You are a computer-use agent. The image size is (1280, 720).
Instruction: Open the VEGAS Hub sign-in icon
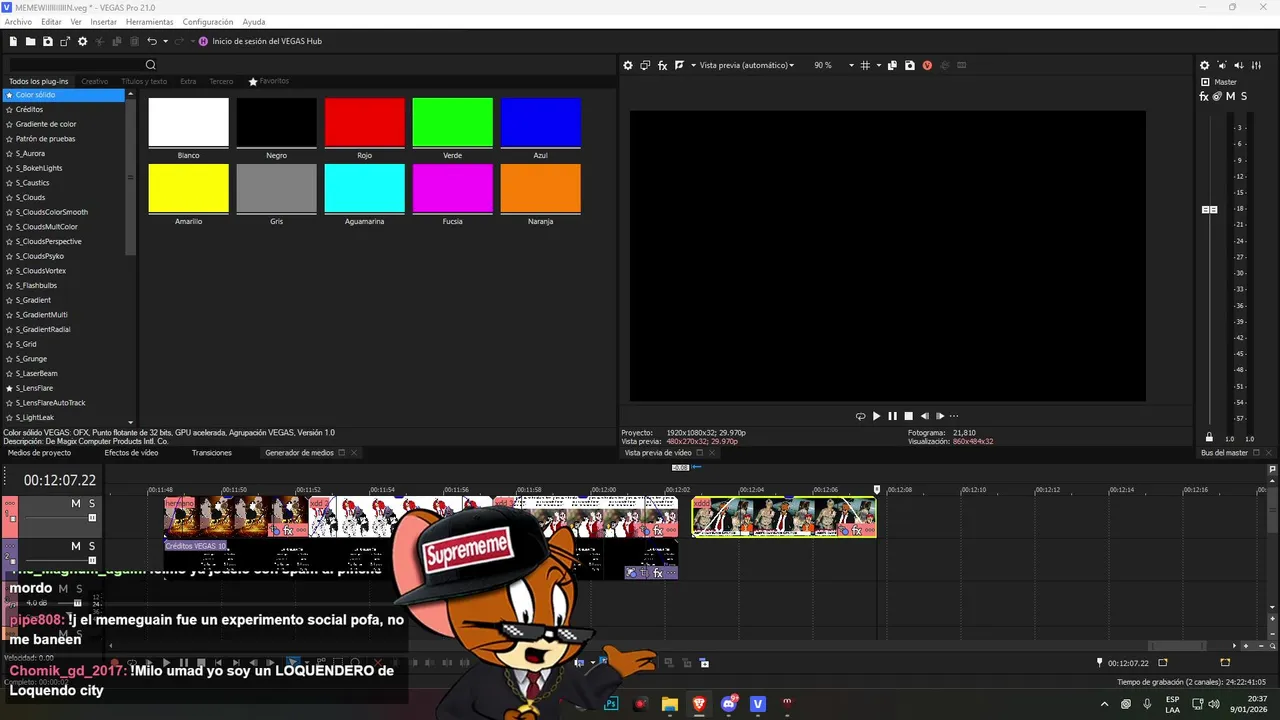tap(204, 41)
